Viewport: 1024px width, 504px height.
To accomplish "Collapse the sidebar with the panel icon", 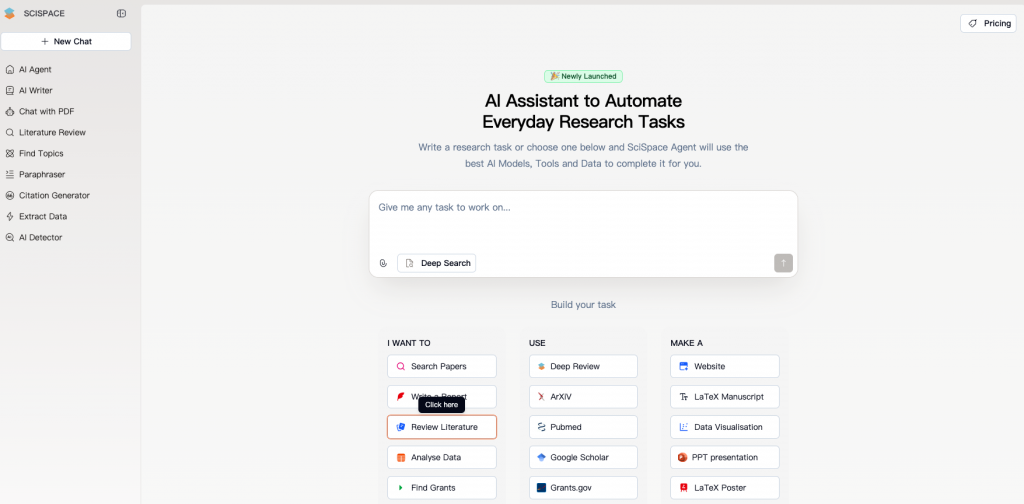I will (x=121, y=13).
